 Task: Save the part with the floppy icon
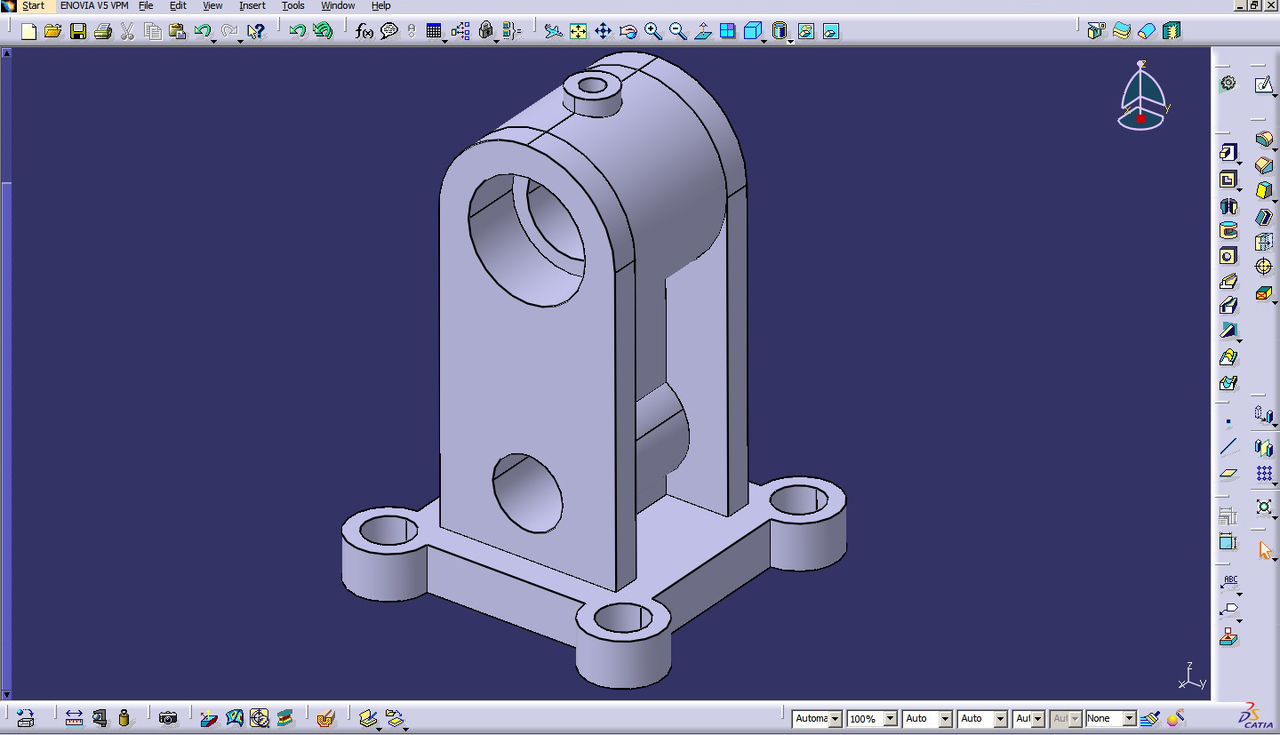tap(78, 31)
